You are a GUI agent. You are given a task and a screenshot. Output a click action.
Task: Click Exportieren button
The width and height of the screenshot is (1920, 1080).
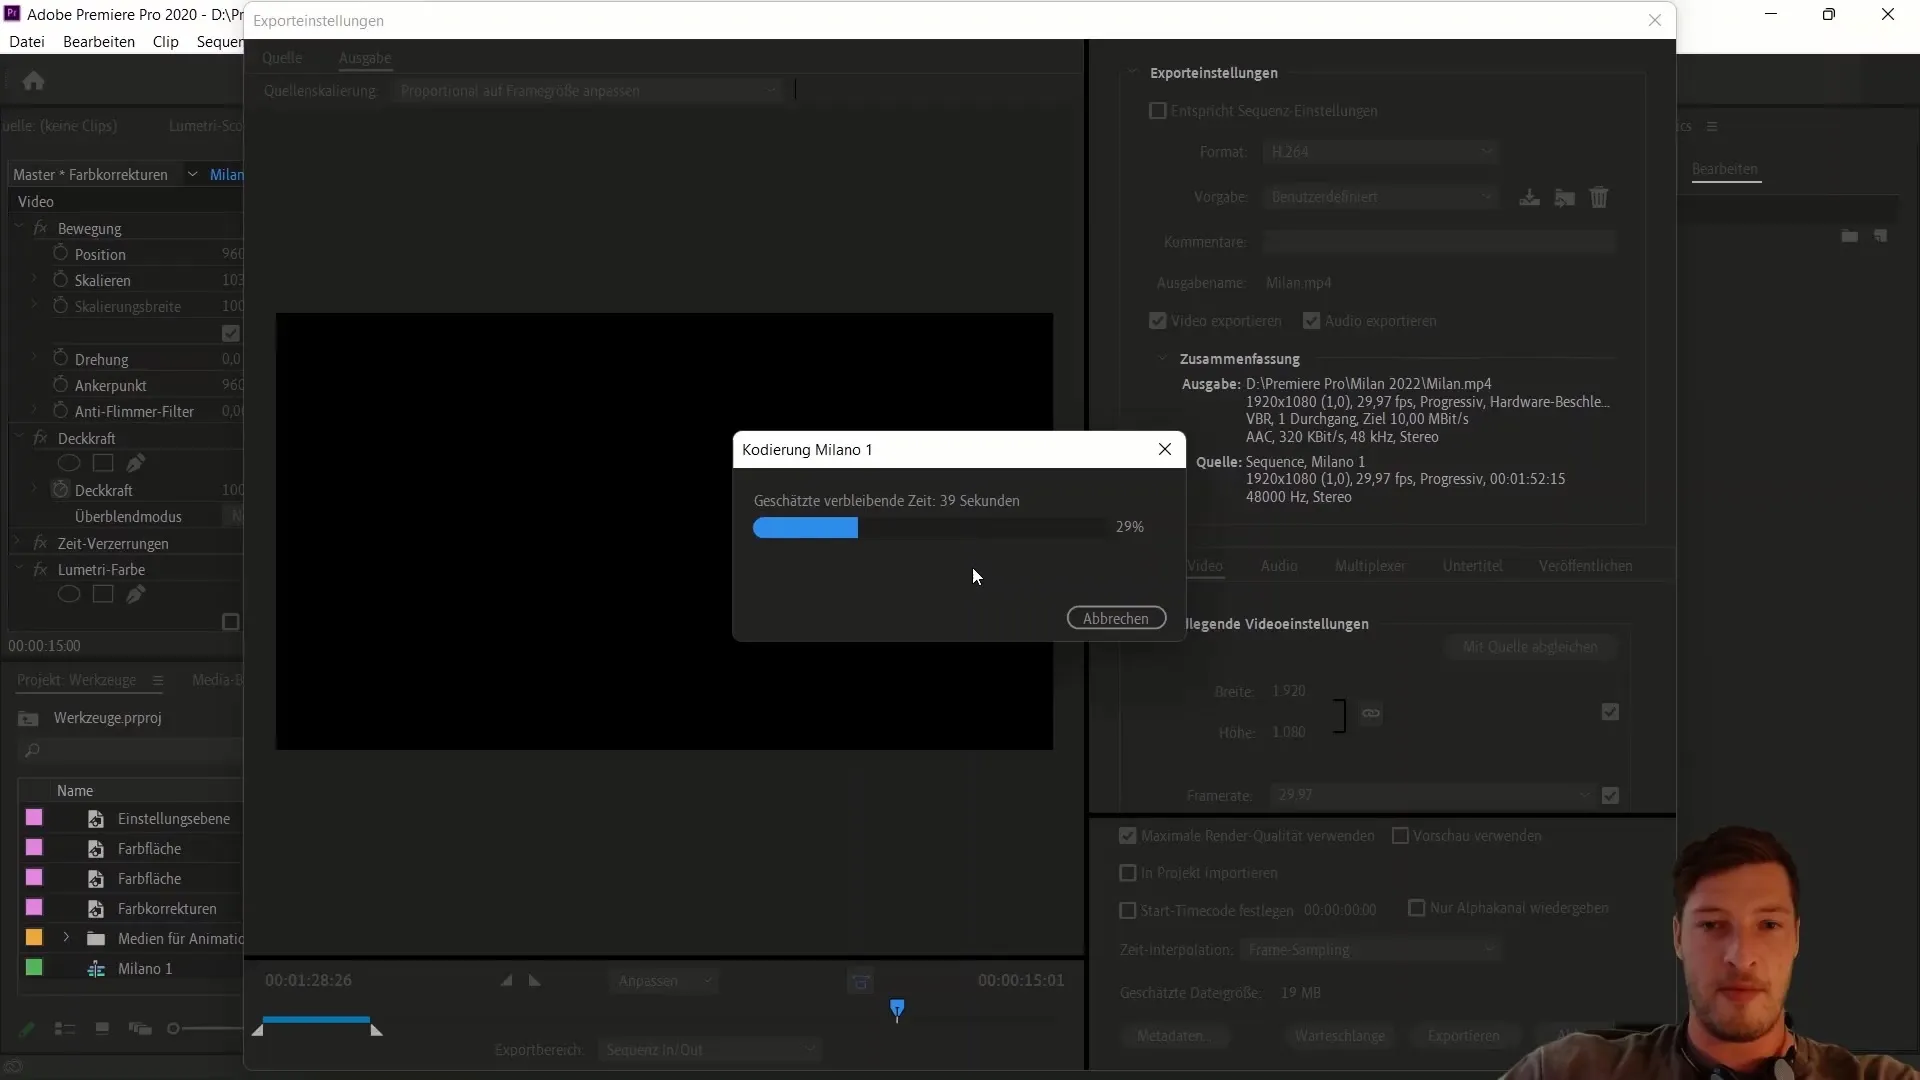tap(1463, 1036)
